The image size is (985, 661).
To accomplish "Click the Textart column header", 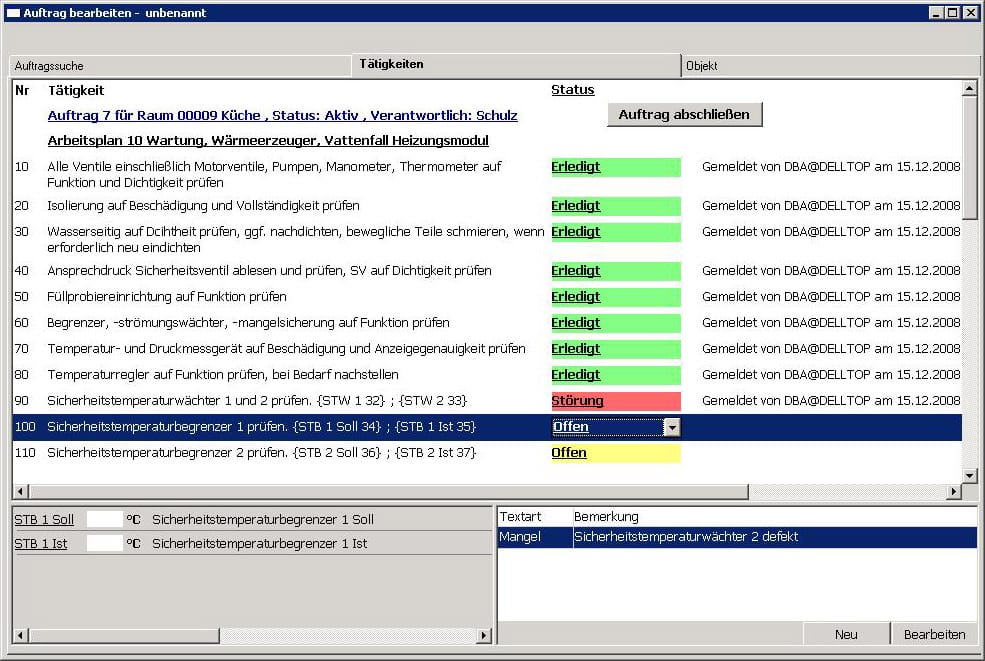I will coord(520,517).
